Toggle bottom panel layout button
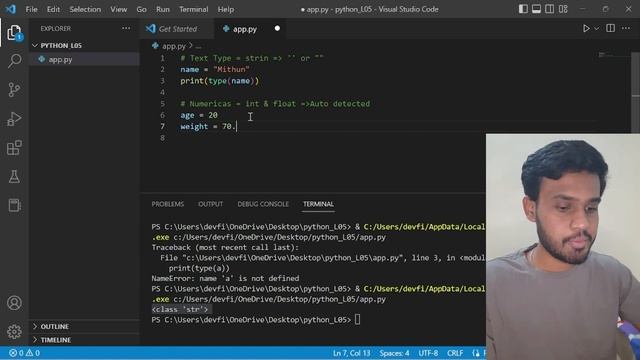 pyautogui.click(x=536, y=9)
